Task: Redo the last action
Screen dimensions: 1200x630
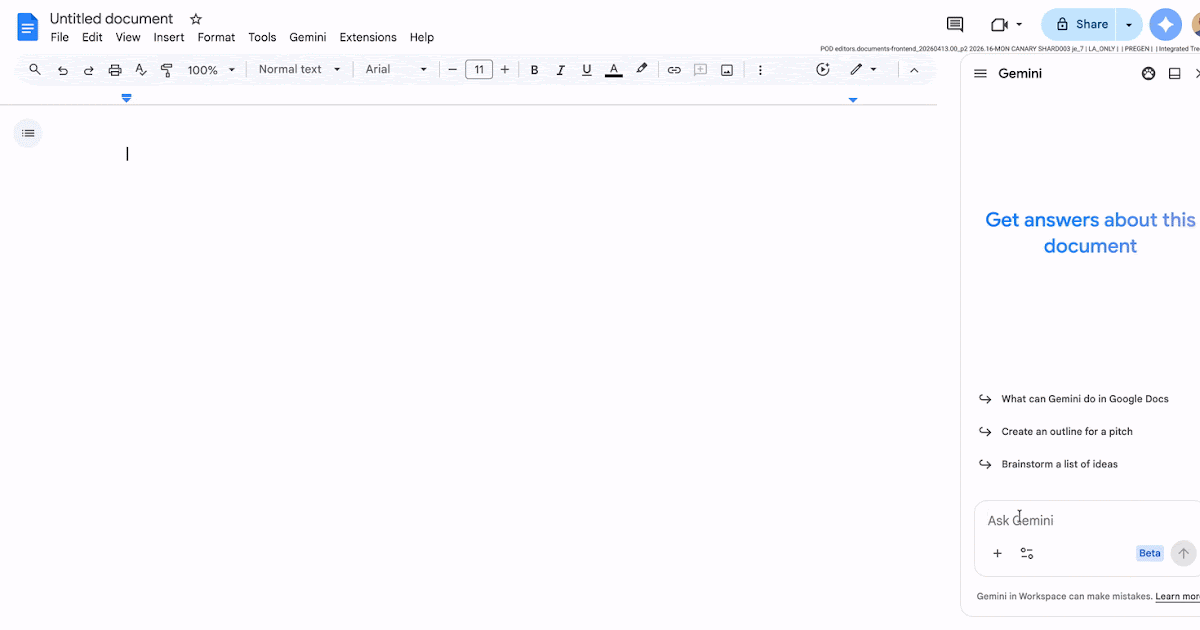Action: (x=88, y=70)
